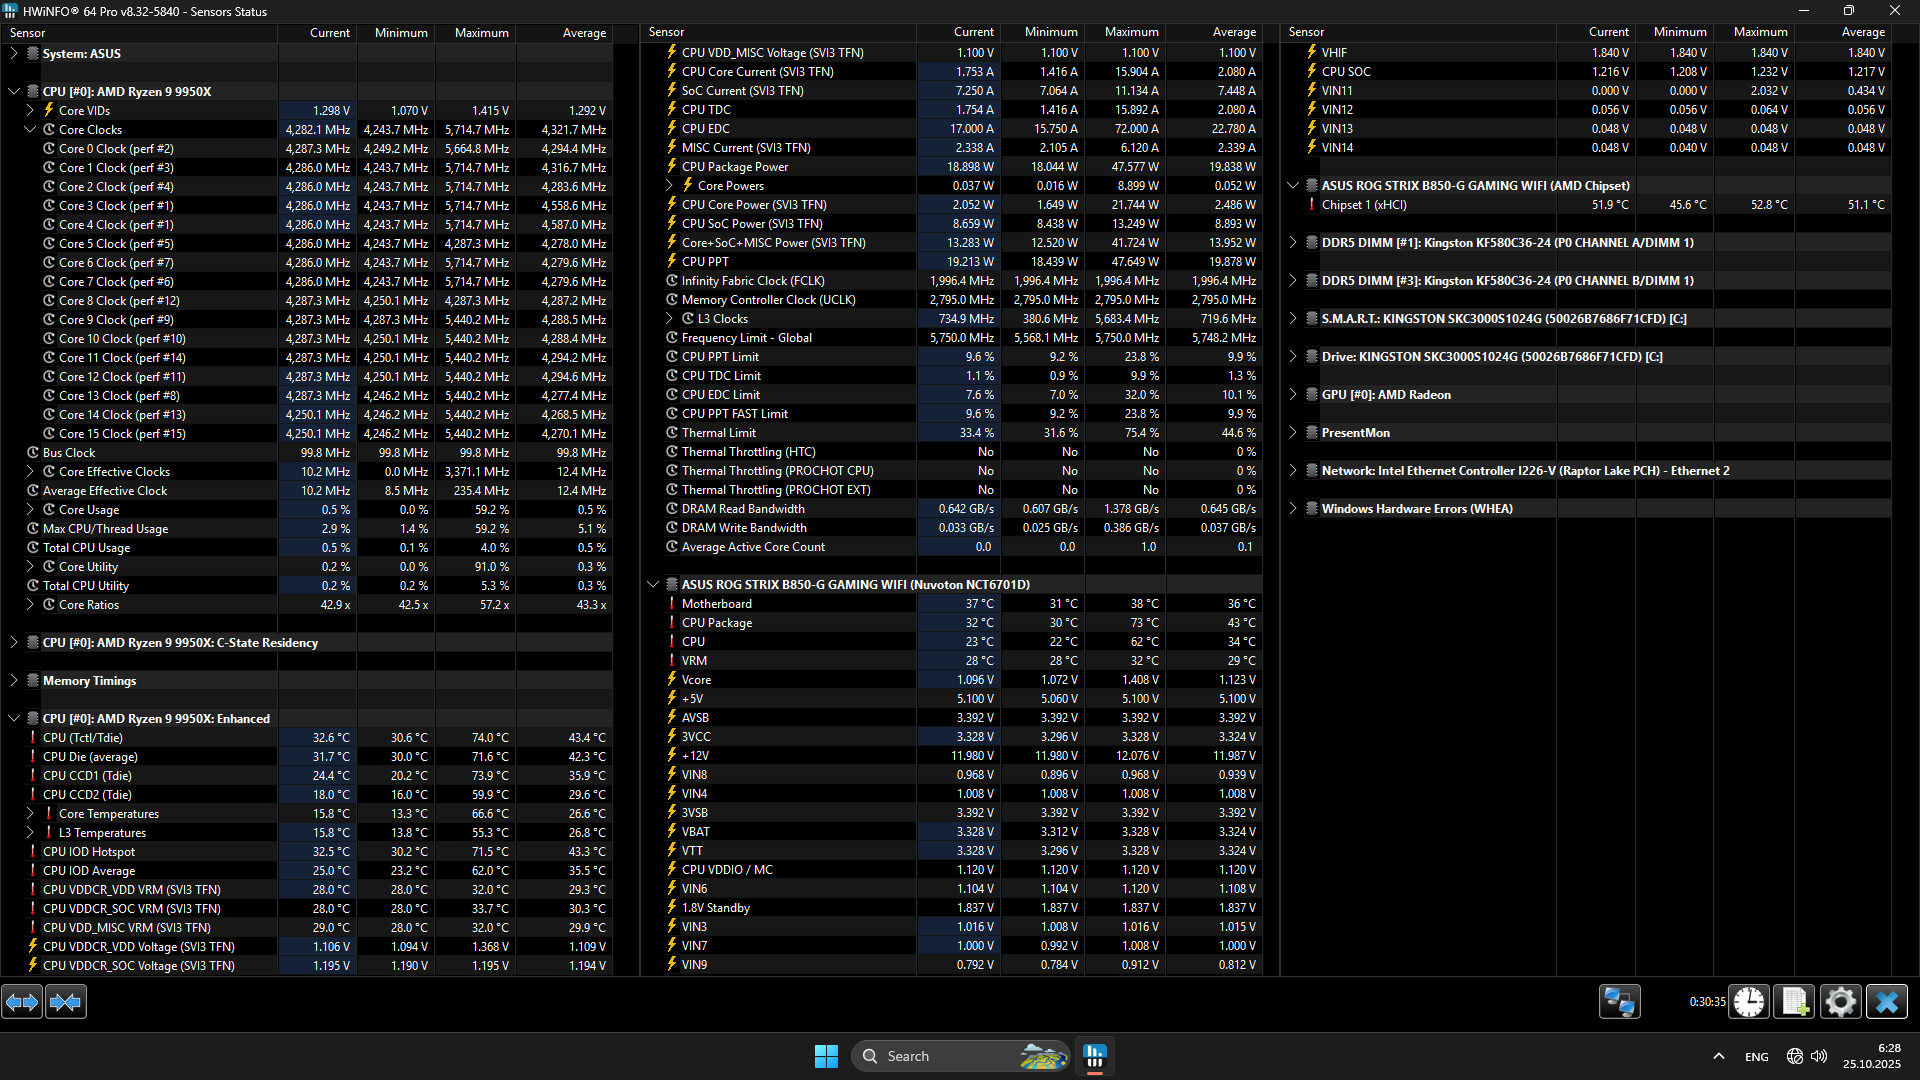Select the CPU Package Power sensor row
The height and width of the screenshot is (1080, 1920).
pos(735,167)
